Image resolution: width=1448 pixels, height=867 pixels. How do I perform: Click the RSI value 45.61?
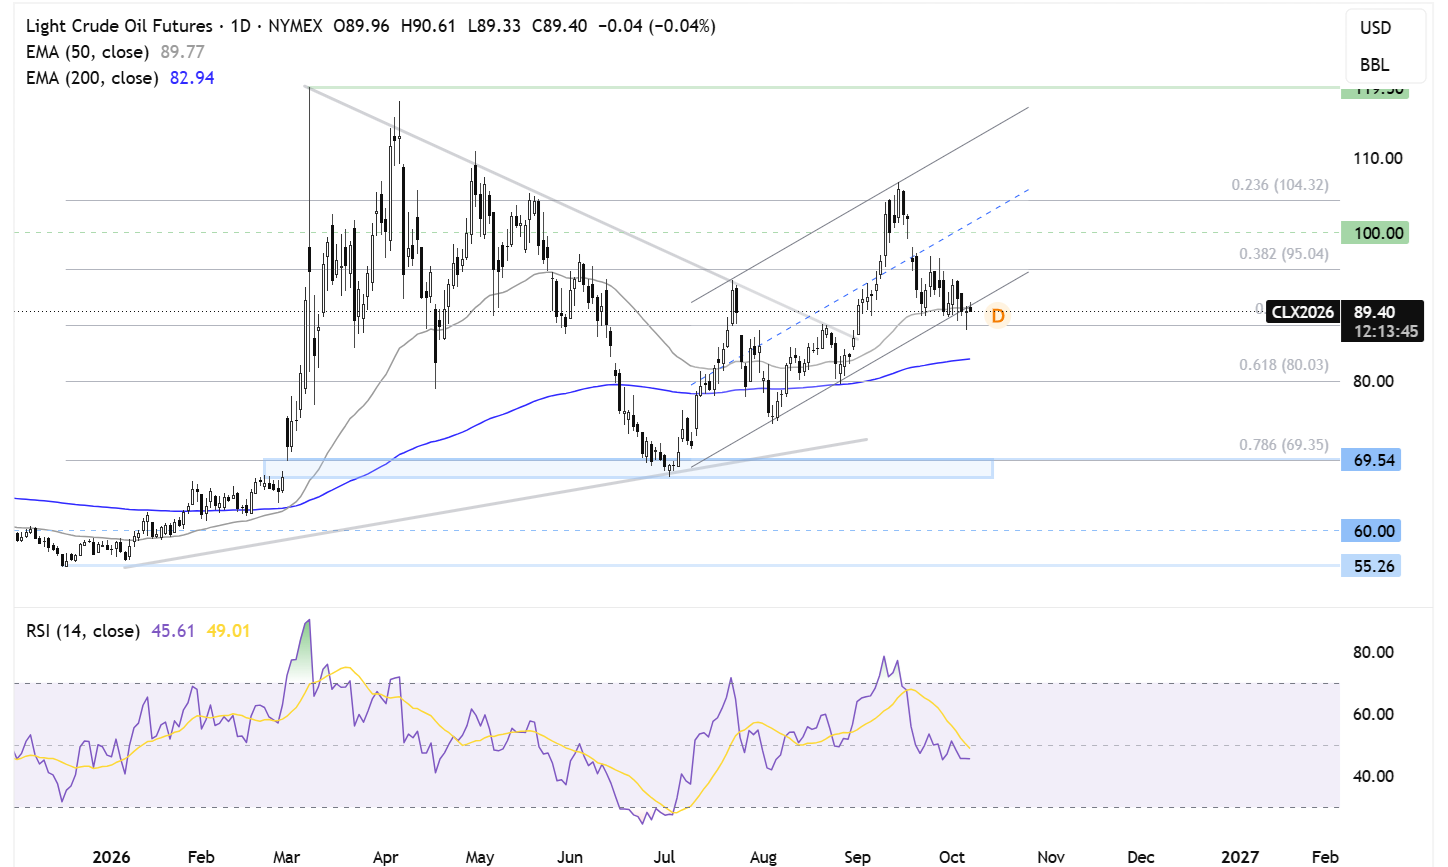coord(173,631)
